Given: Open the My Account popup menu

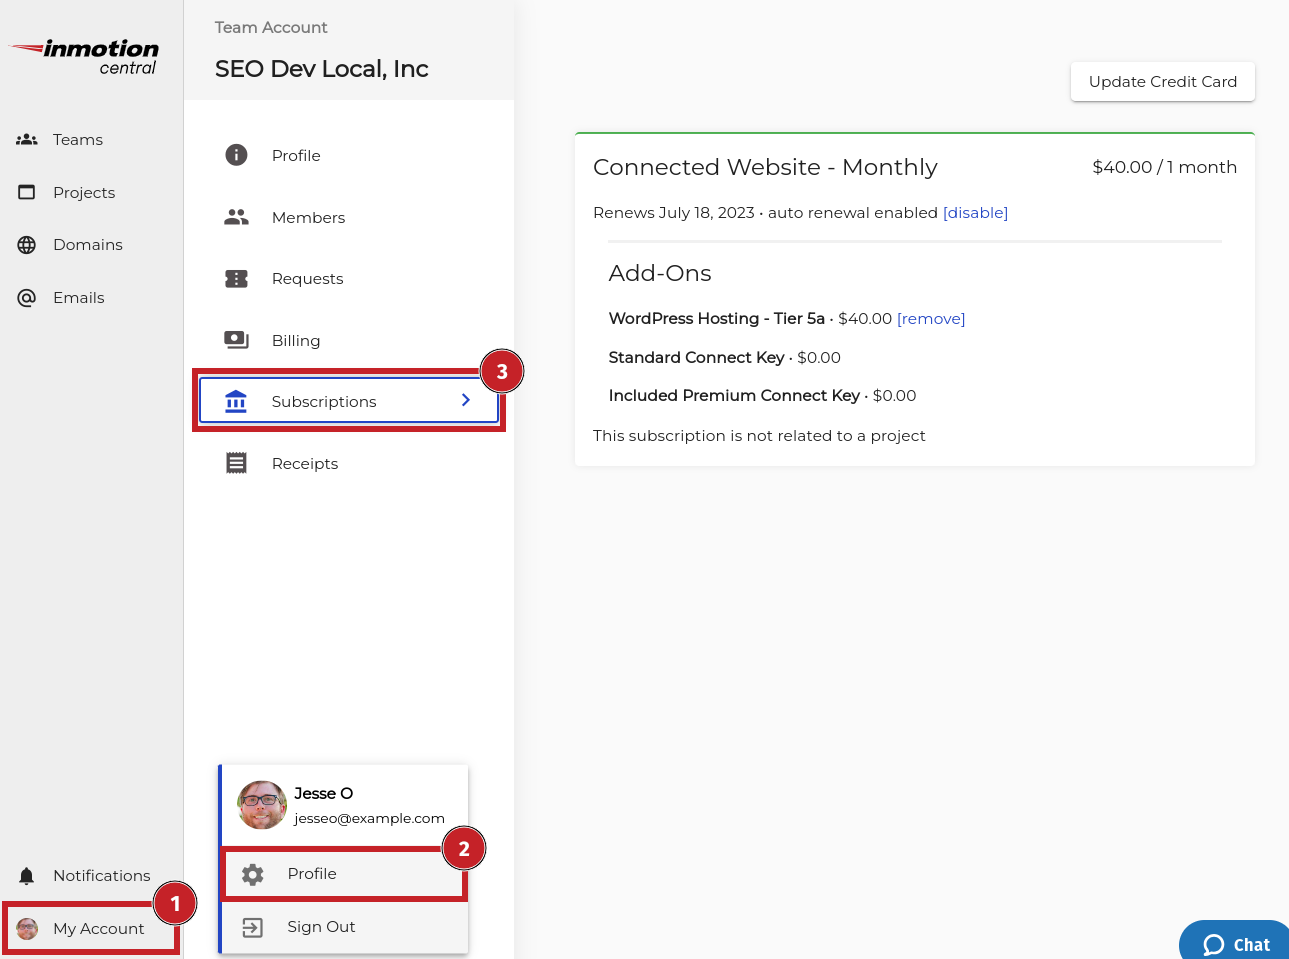Looking at the screenshot, I should 90,929.
